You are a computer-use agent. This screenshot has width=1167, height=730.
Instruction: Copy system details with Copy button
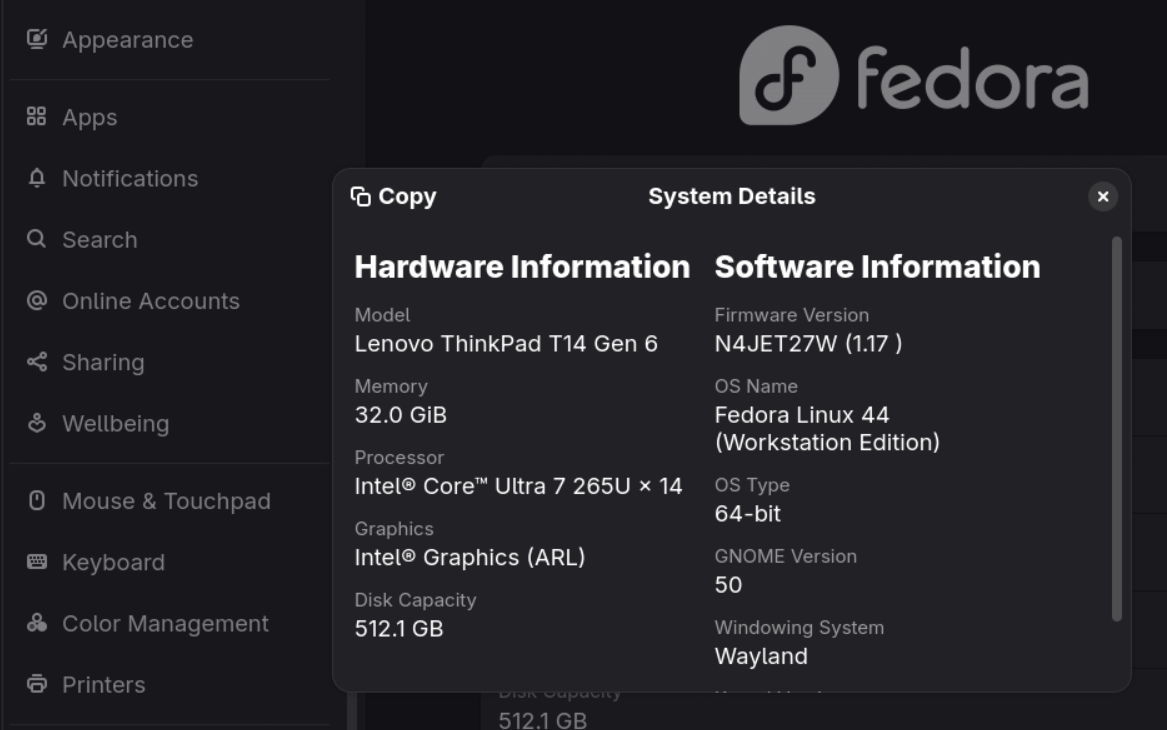394,196
